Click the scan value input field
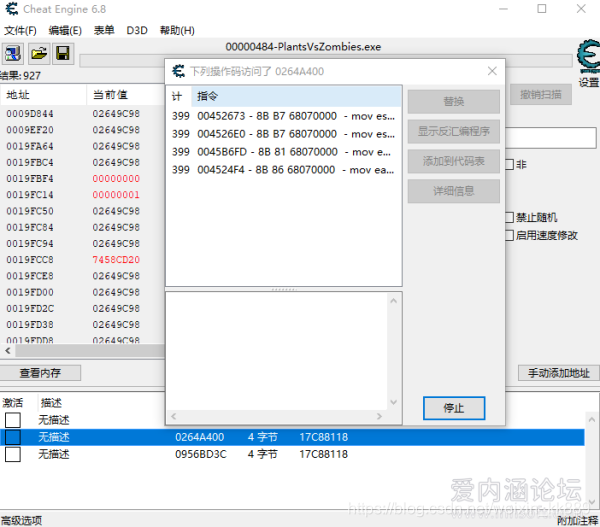The image size is (600, 527). (551, 138)
